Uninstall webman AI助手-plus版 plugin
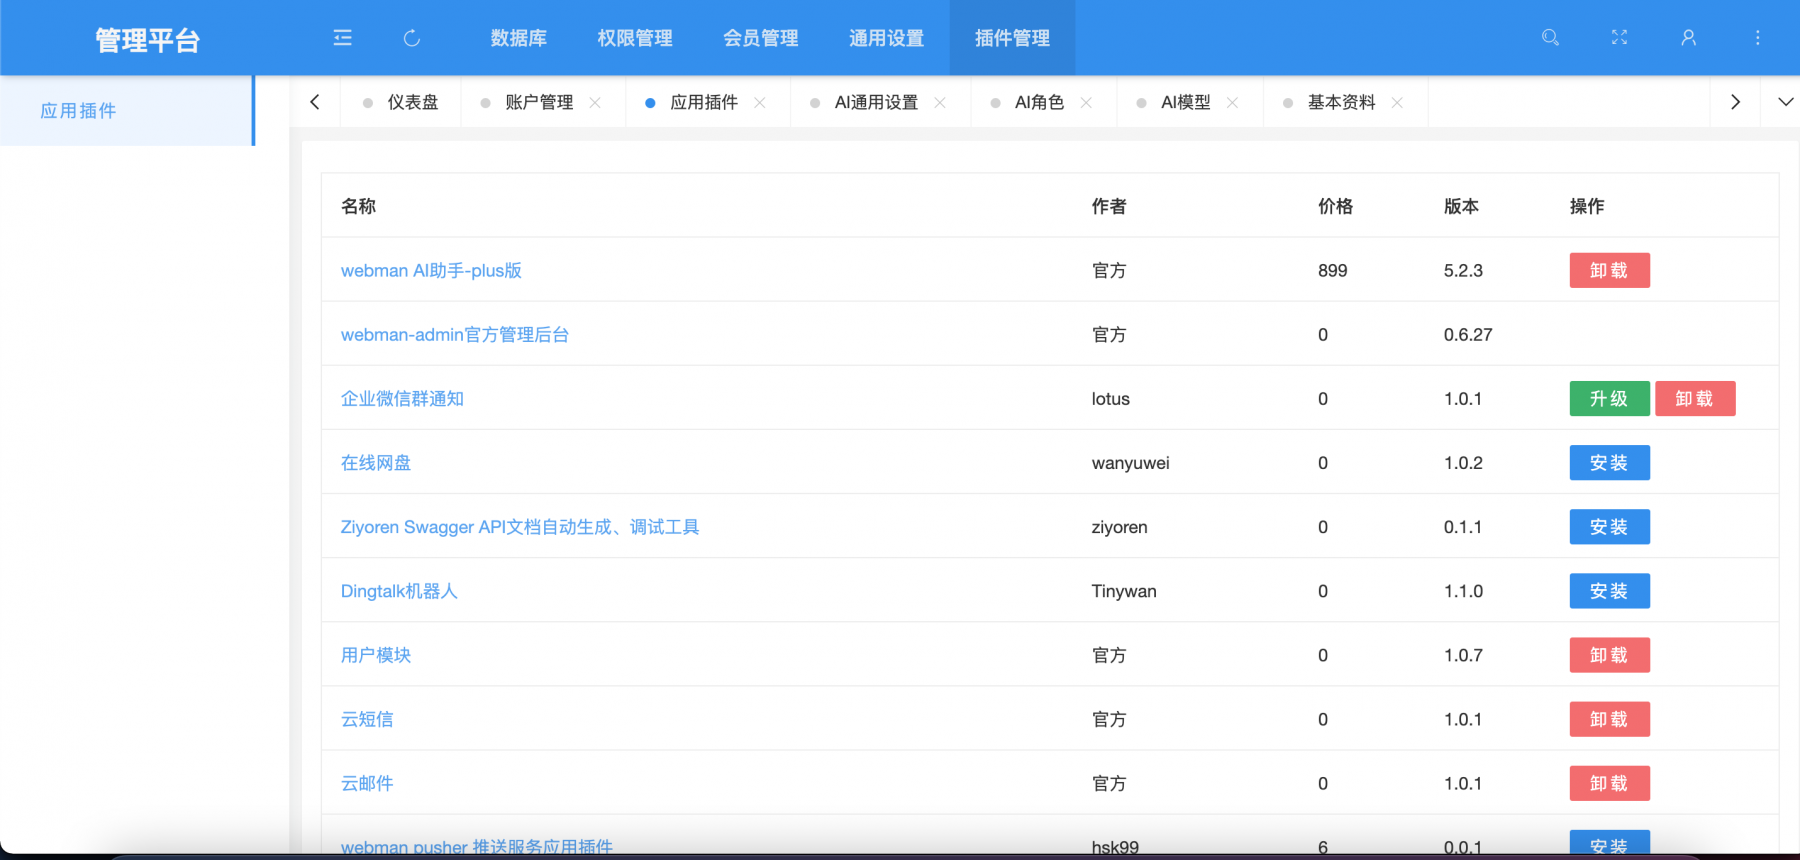1800x860 pixels. coord(1609,270)
